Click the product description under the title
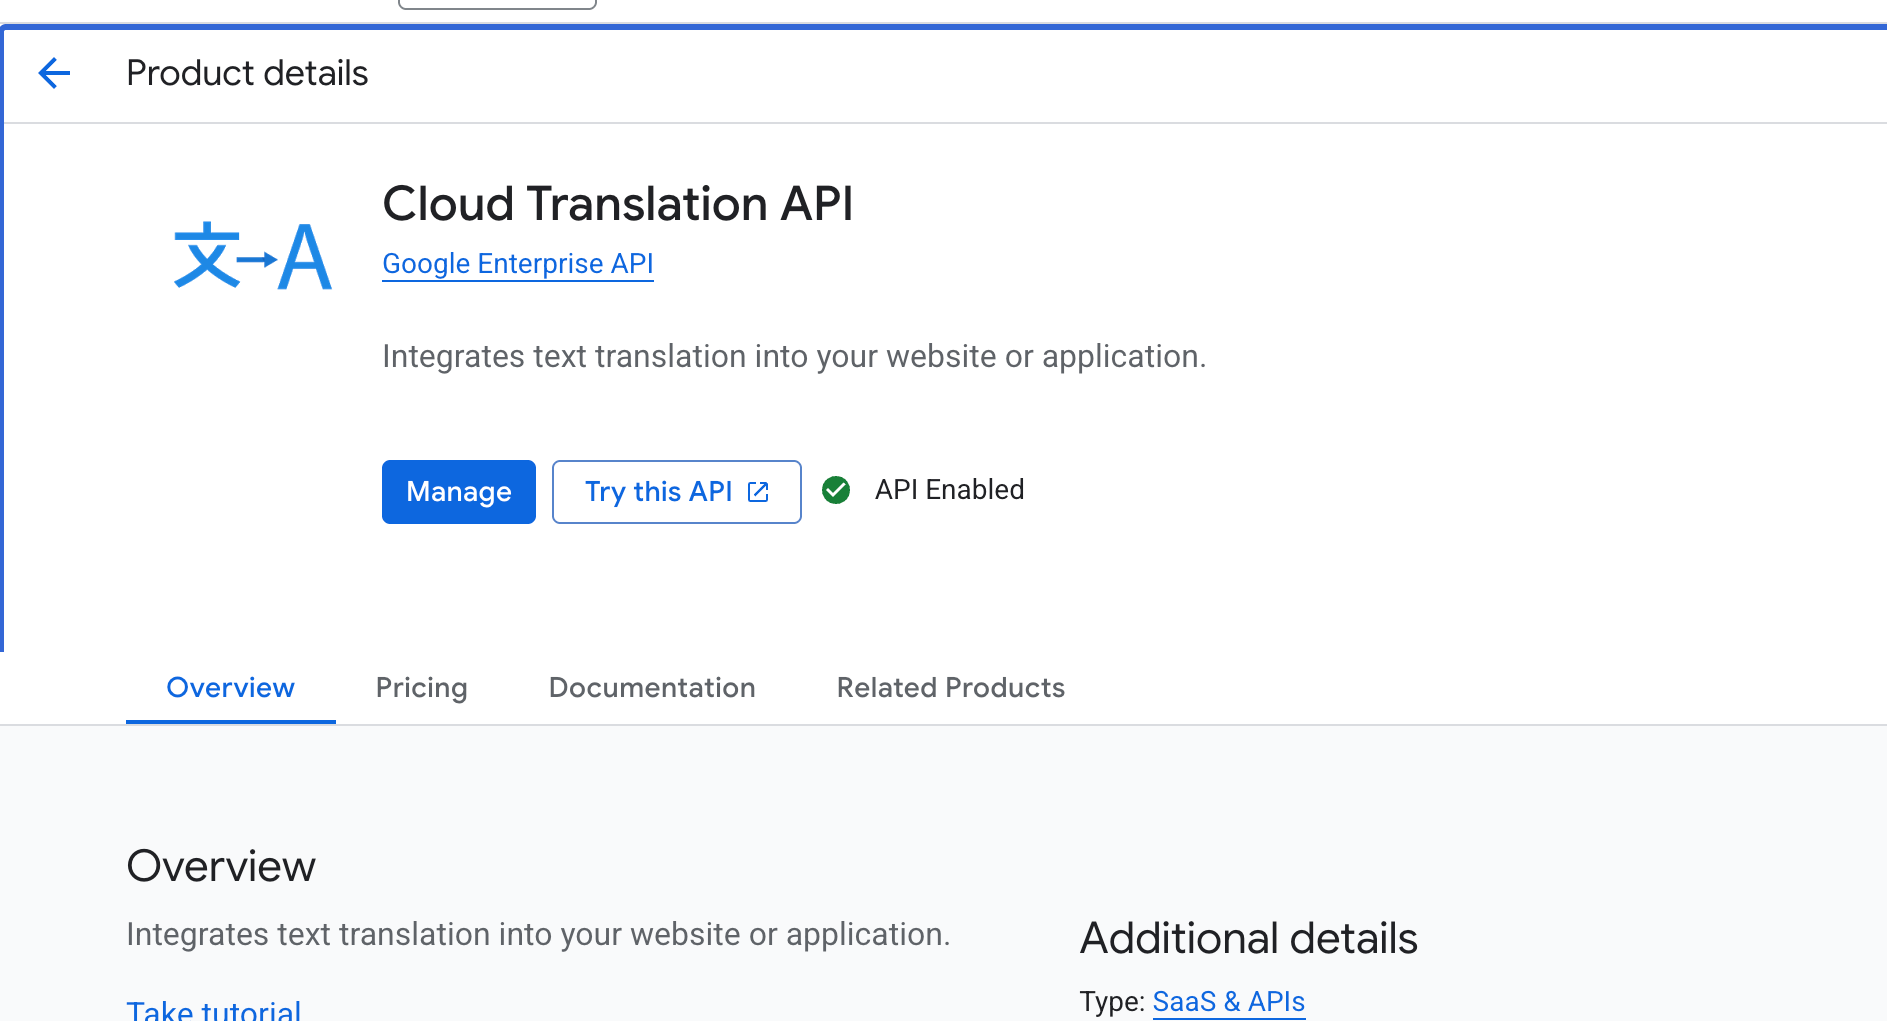The image size is (1887, 1021). tap(794, 357)
